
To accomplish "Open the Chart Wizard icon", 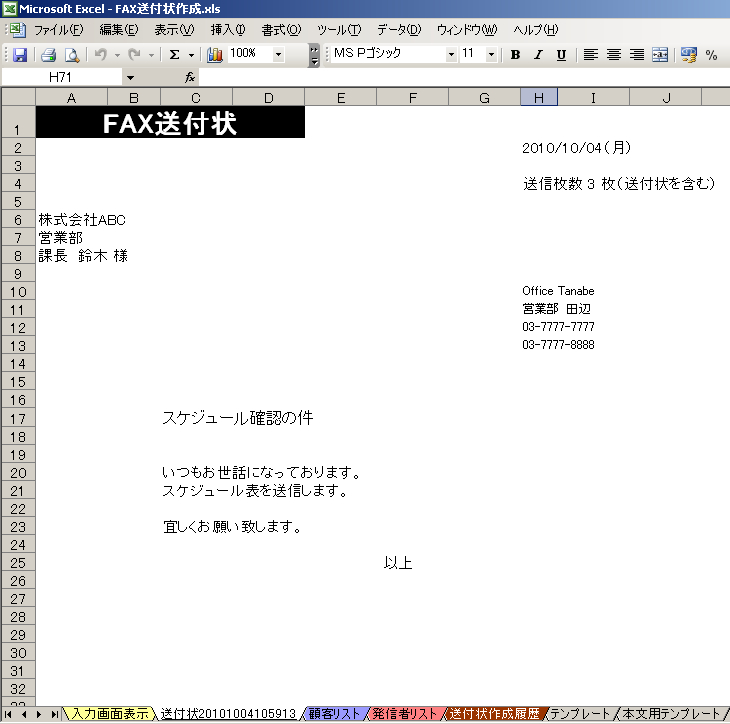I will pos(215,54).
